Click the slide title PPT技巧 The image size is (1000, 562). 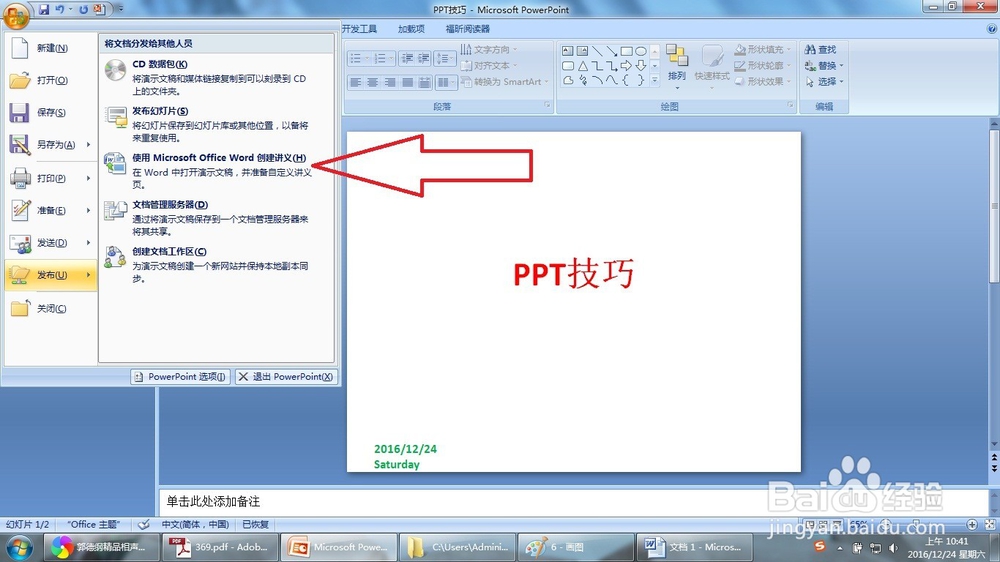573,274
